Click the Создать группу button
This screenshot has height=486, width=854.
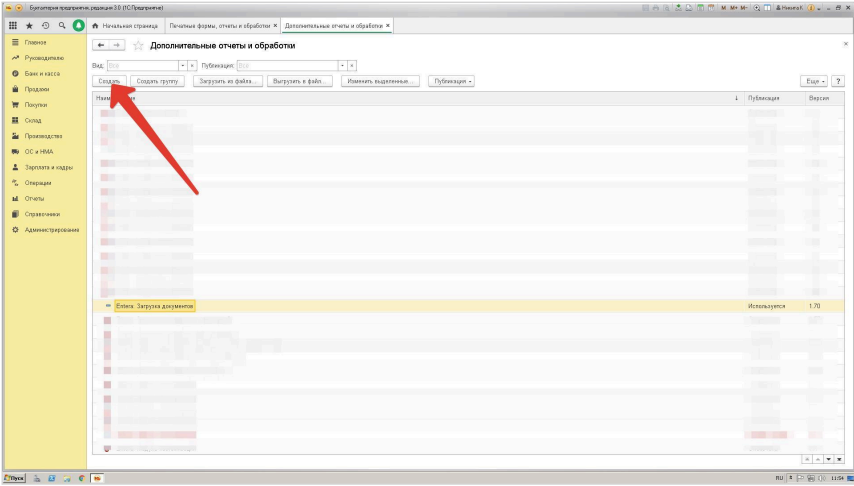[x=157, y=81]
